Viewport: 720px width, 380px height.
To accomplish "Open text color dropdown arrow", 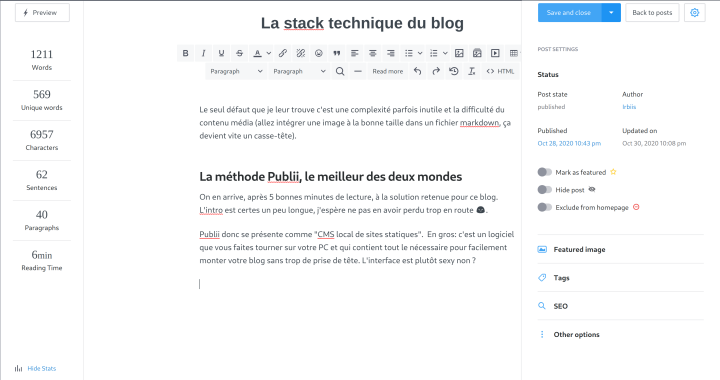I will [269, 53].
